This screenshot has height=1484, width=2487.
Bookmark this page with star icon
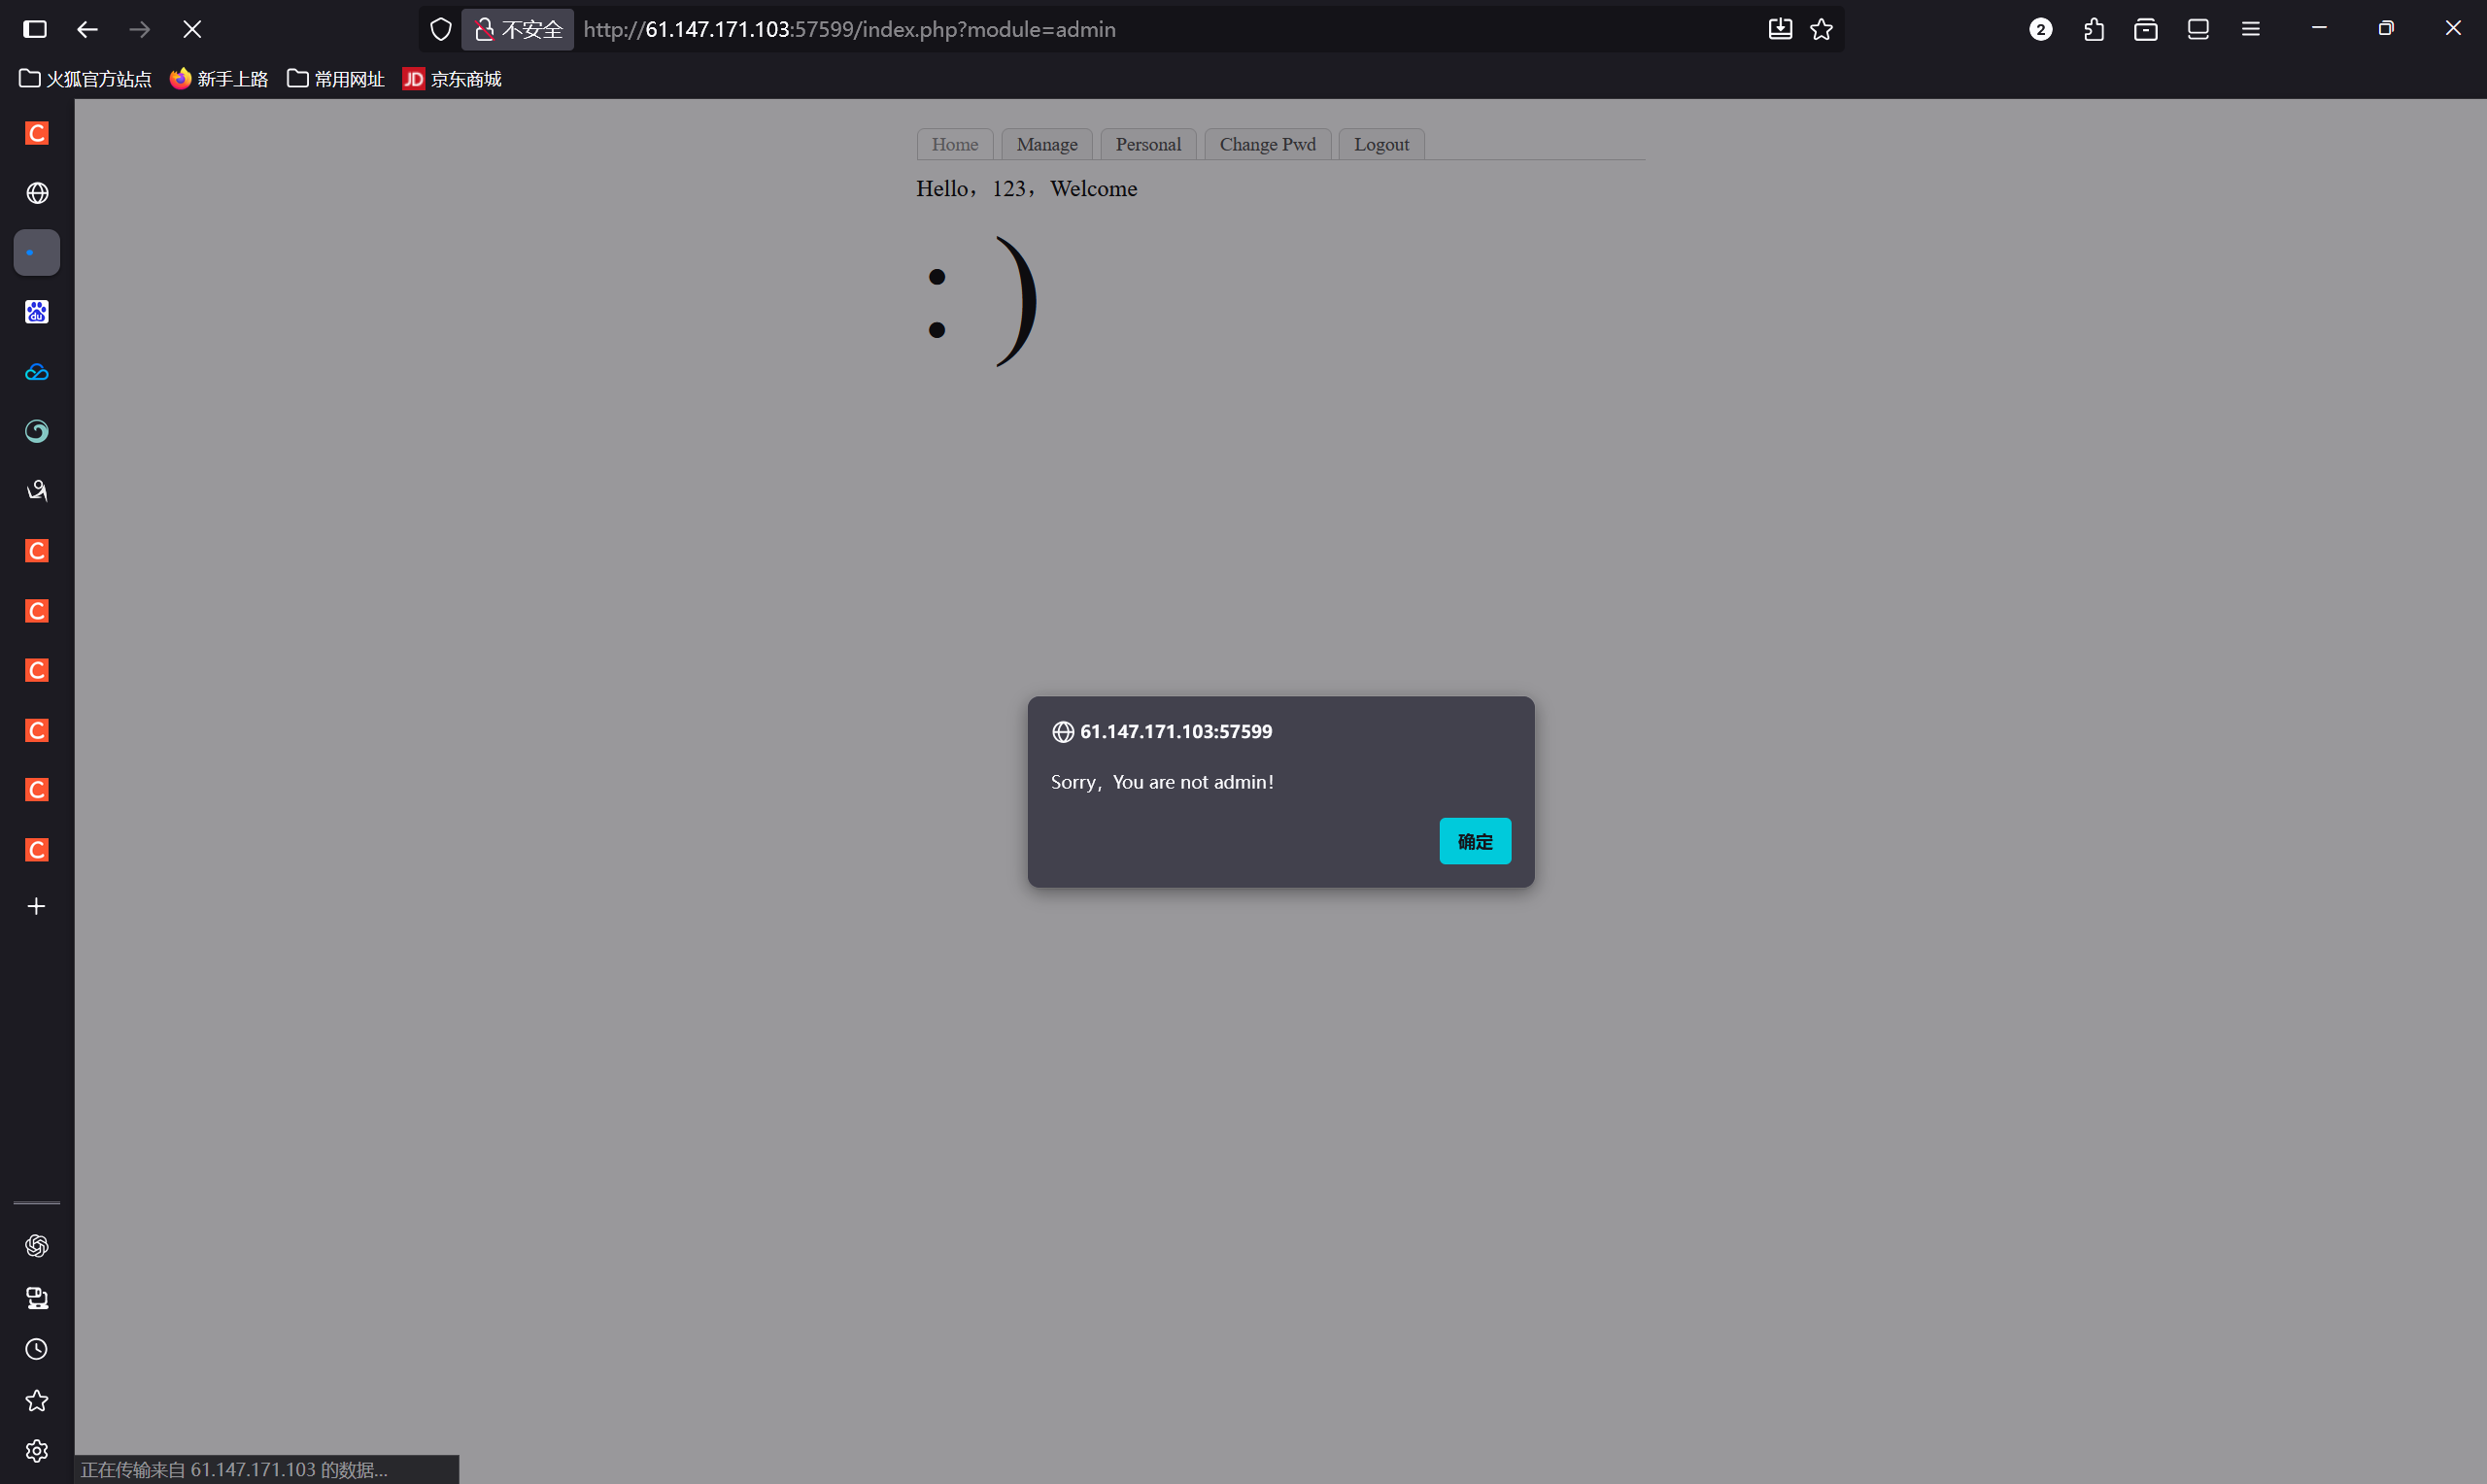pos(1821,29)
